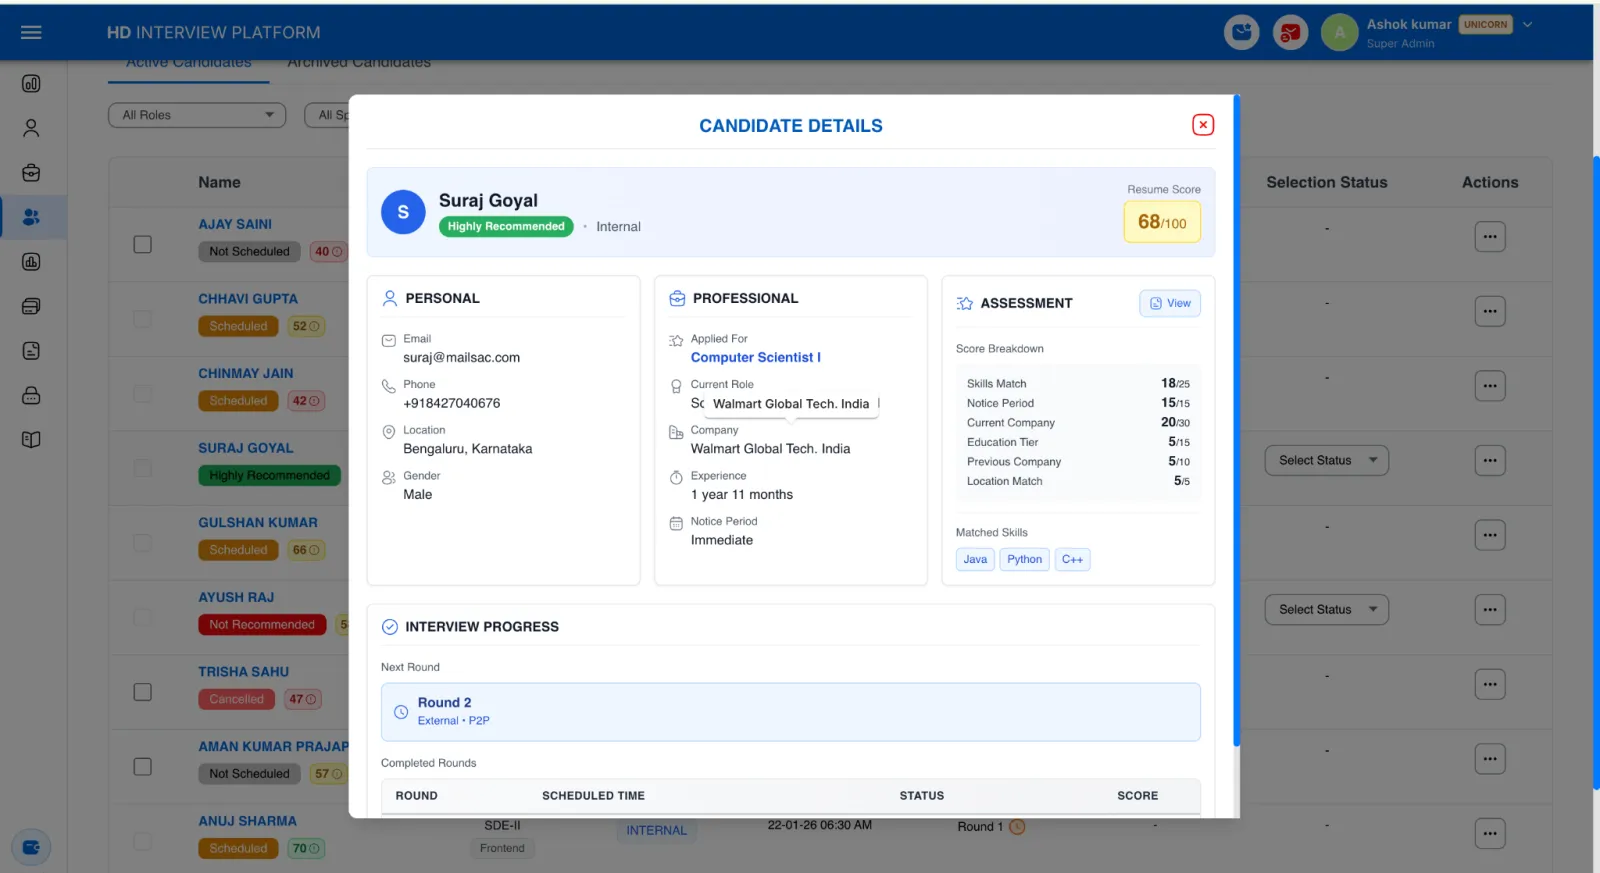
Task: Close the Candidate Details dialog
Action: click(1203, 125)
